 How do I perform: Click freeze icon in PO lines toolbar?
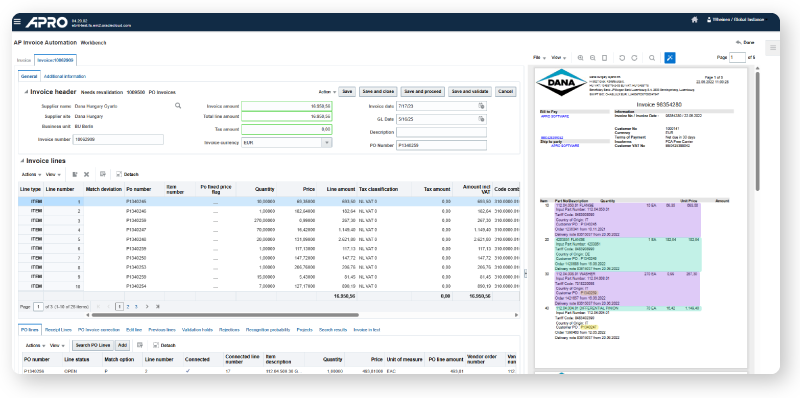[140, 345]
